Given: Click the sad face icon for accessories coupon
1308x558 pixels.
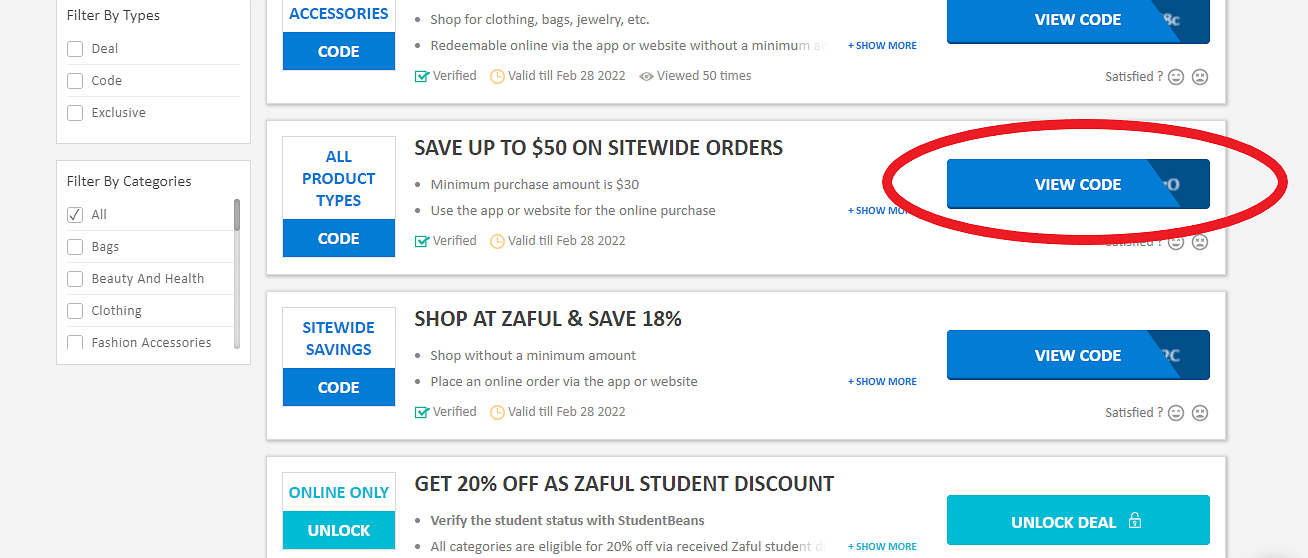Looking at the screenshot, I should point(1200,77).
